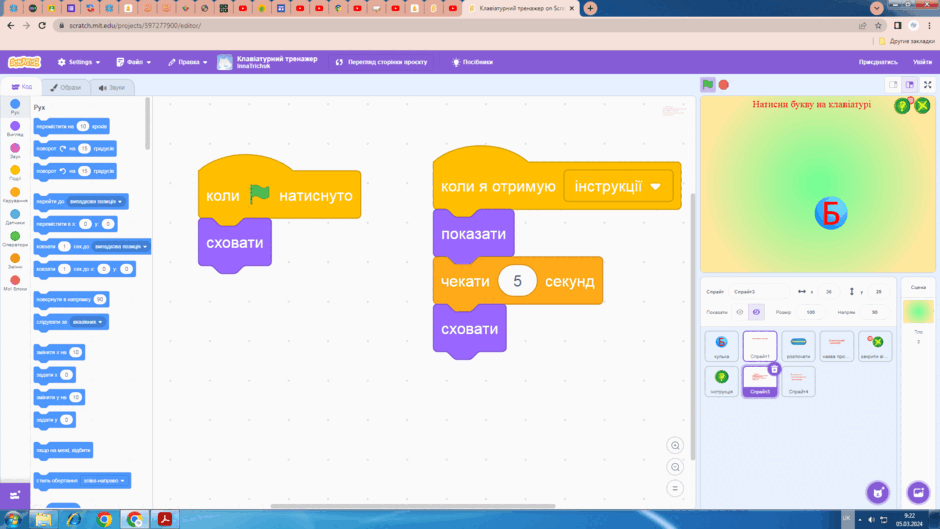Show the sprite with the eye toggle
Image resolution: width=940 pixels, height=529 pixels.
(740, 312)
